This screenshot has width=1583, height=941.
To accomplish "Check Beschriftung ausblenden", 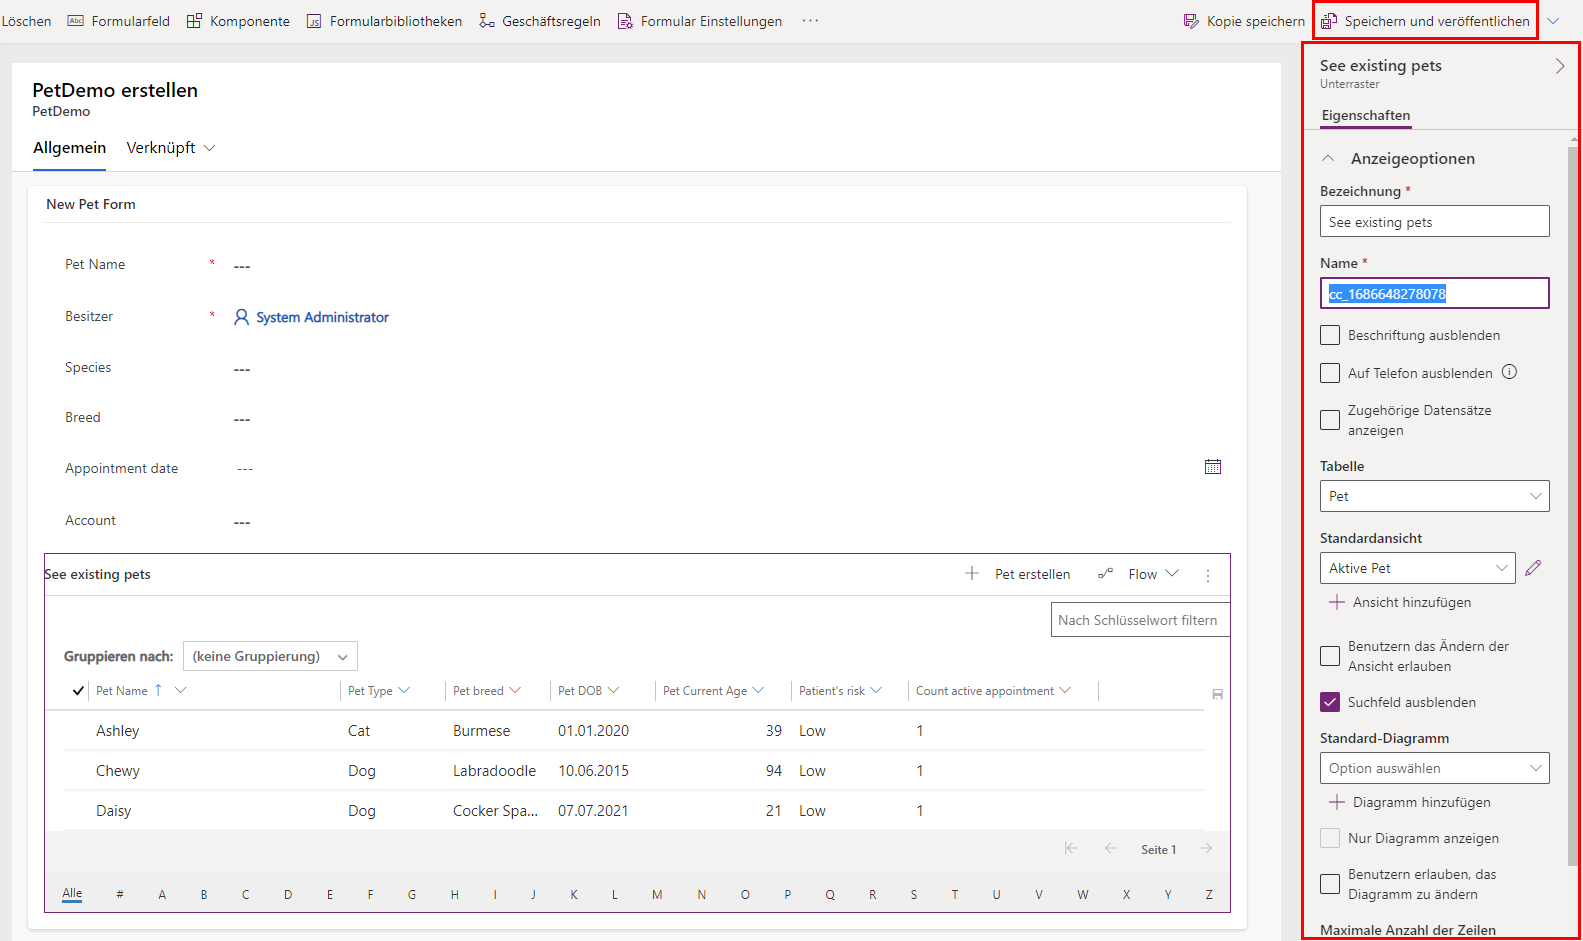I will pos(1330,335).
